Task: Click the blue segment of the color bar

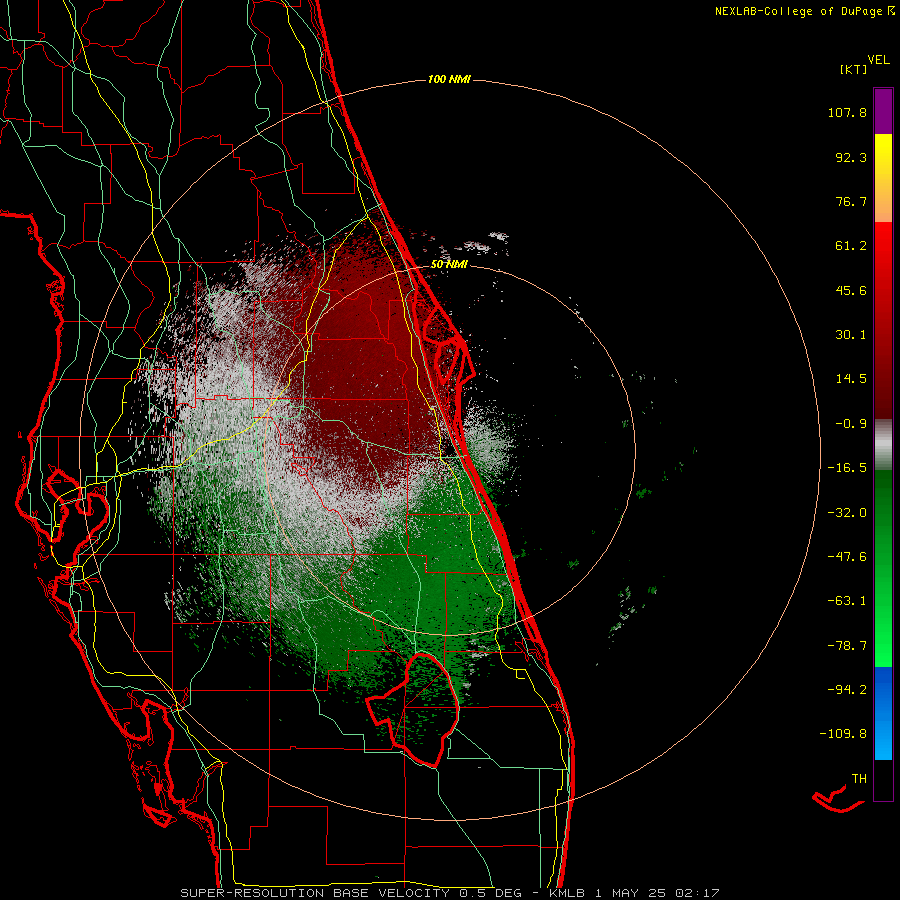Action: [883, 713]
